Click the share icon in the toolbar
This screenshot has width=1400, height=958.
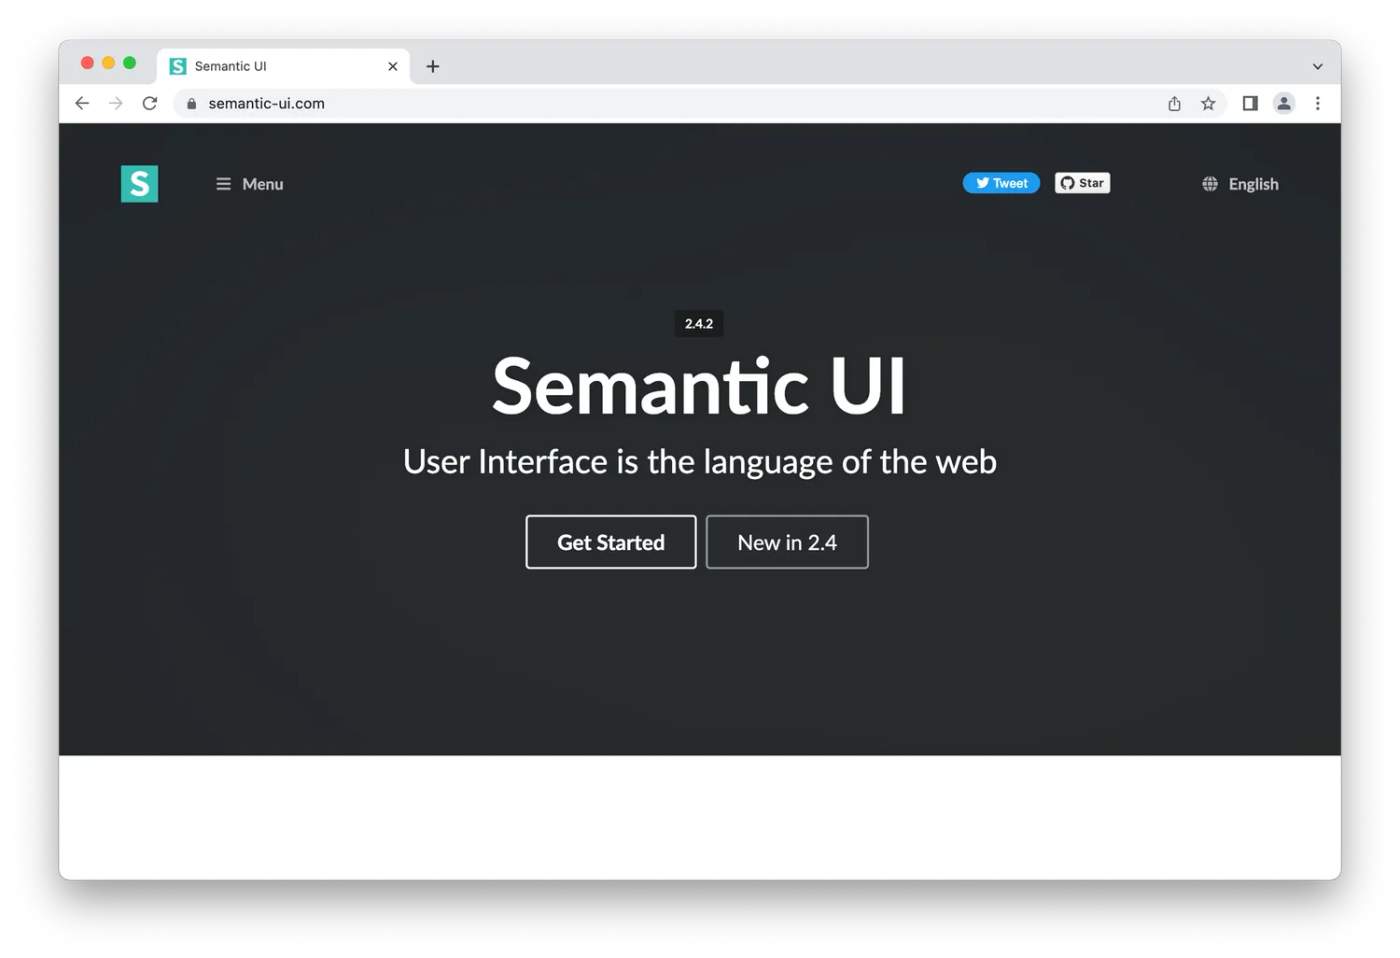[x=1174, y=103]
